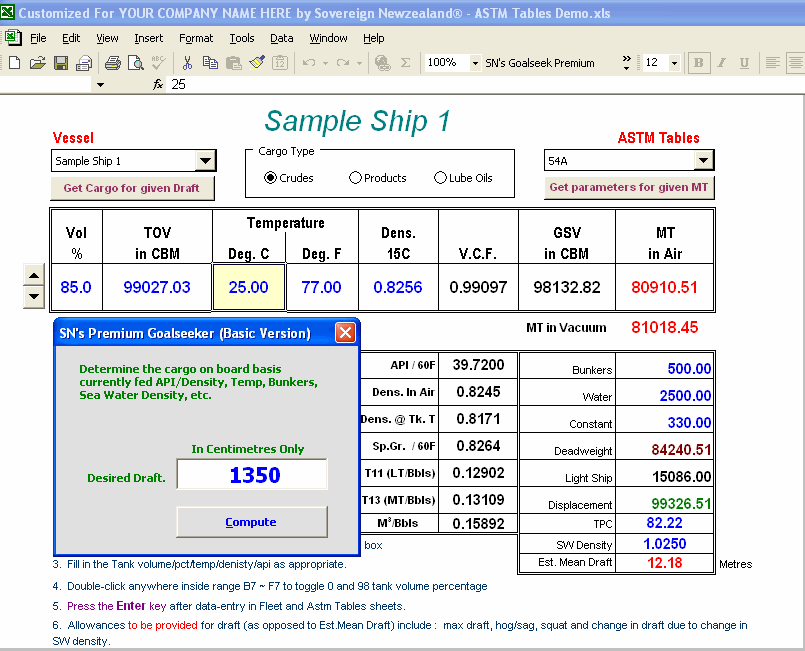The height and width of the screenshot is (651, 805).
Task: Decrease Vol % with the down spinner arrow
Action: (x=34, y=297)
